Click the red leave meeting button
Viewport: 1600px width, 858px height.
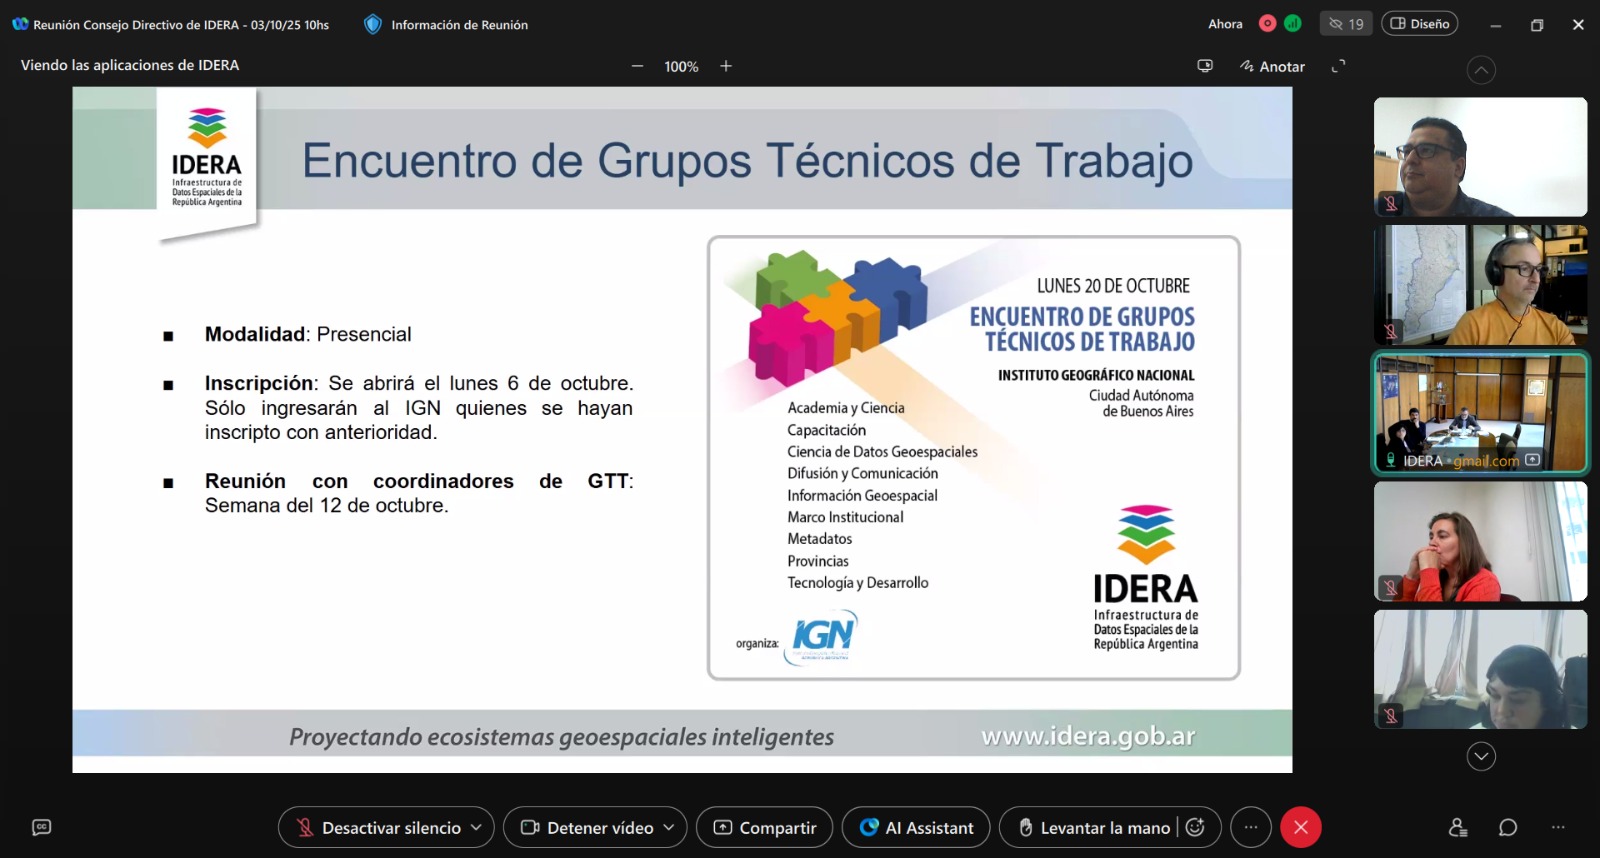[x=1301, y=827]
